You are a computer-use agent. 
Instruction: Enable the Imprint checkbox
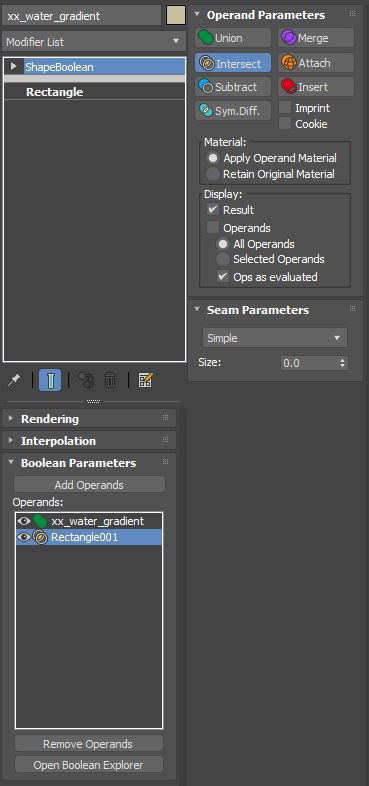pos(285,108)
